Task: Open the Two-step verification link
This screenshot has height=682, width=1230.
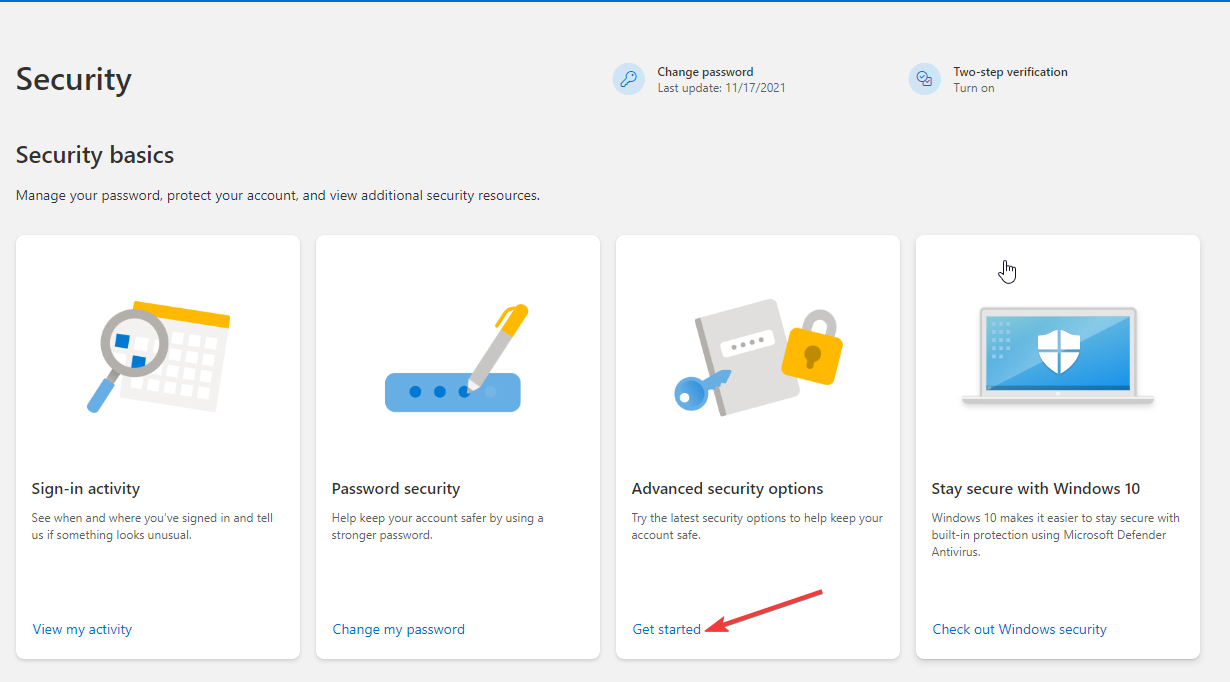Action: (1010, 72)
